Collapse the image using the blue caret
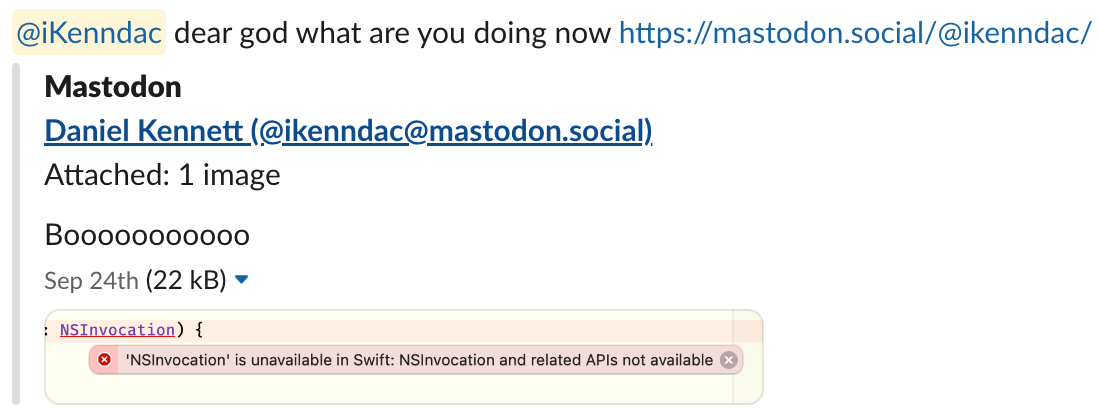Screen dimensions: 1098x420 [241, 281]
